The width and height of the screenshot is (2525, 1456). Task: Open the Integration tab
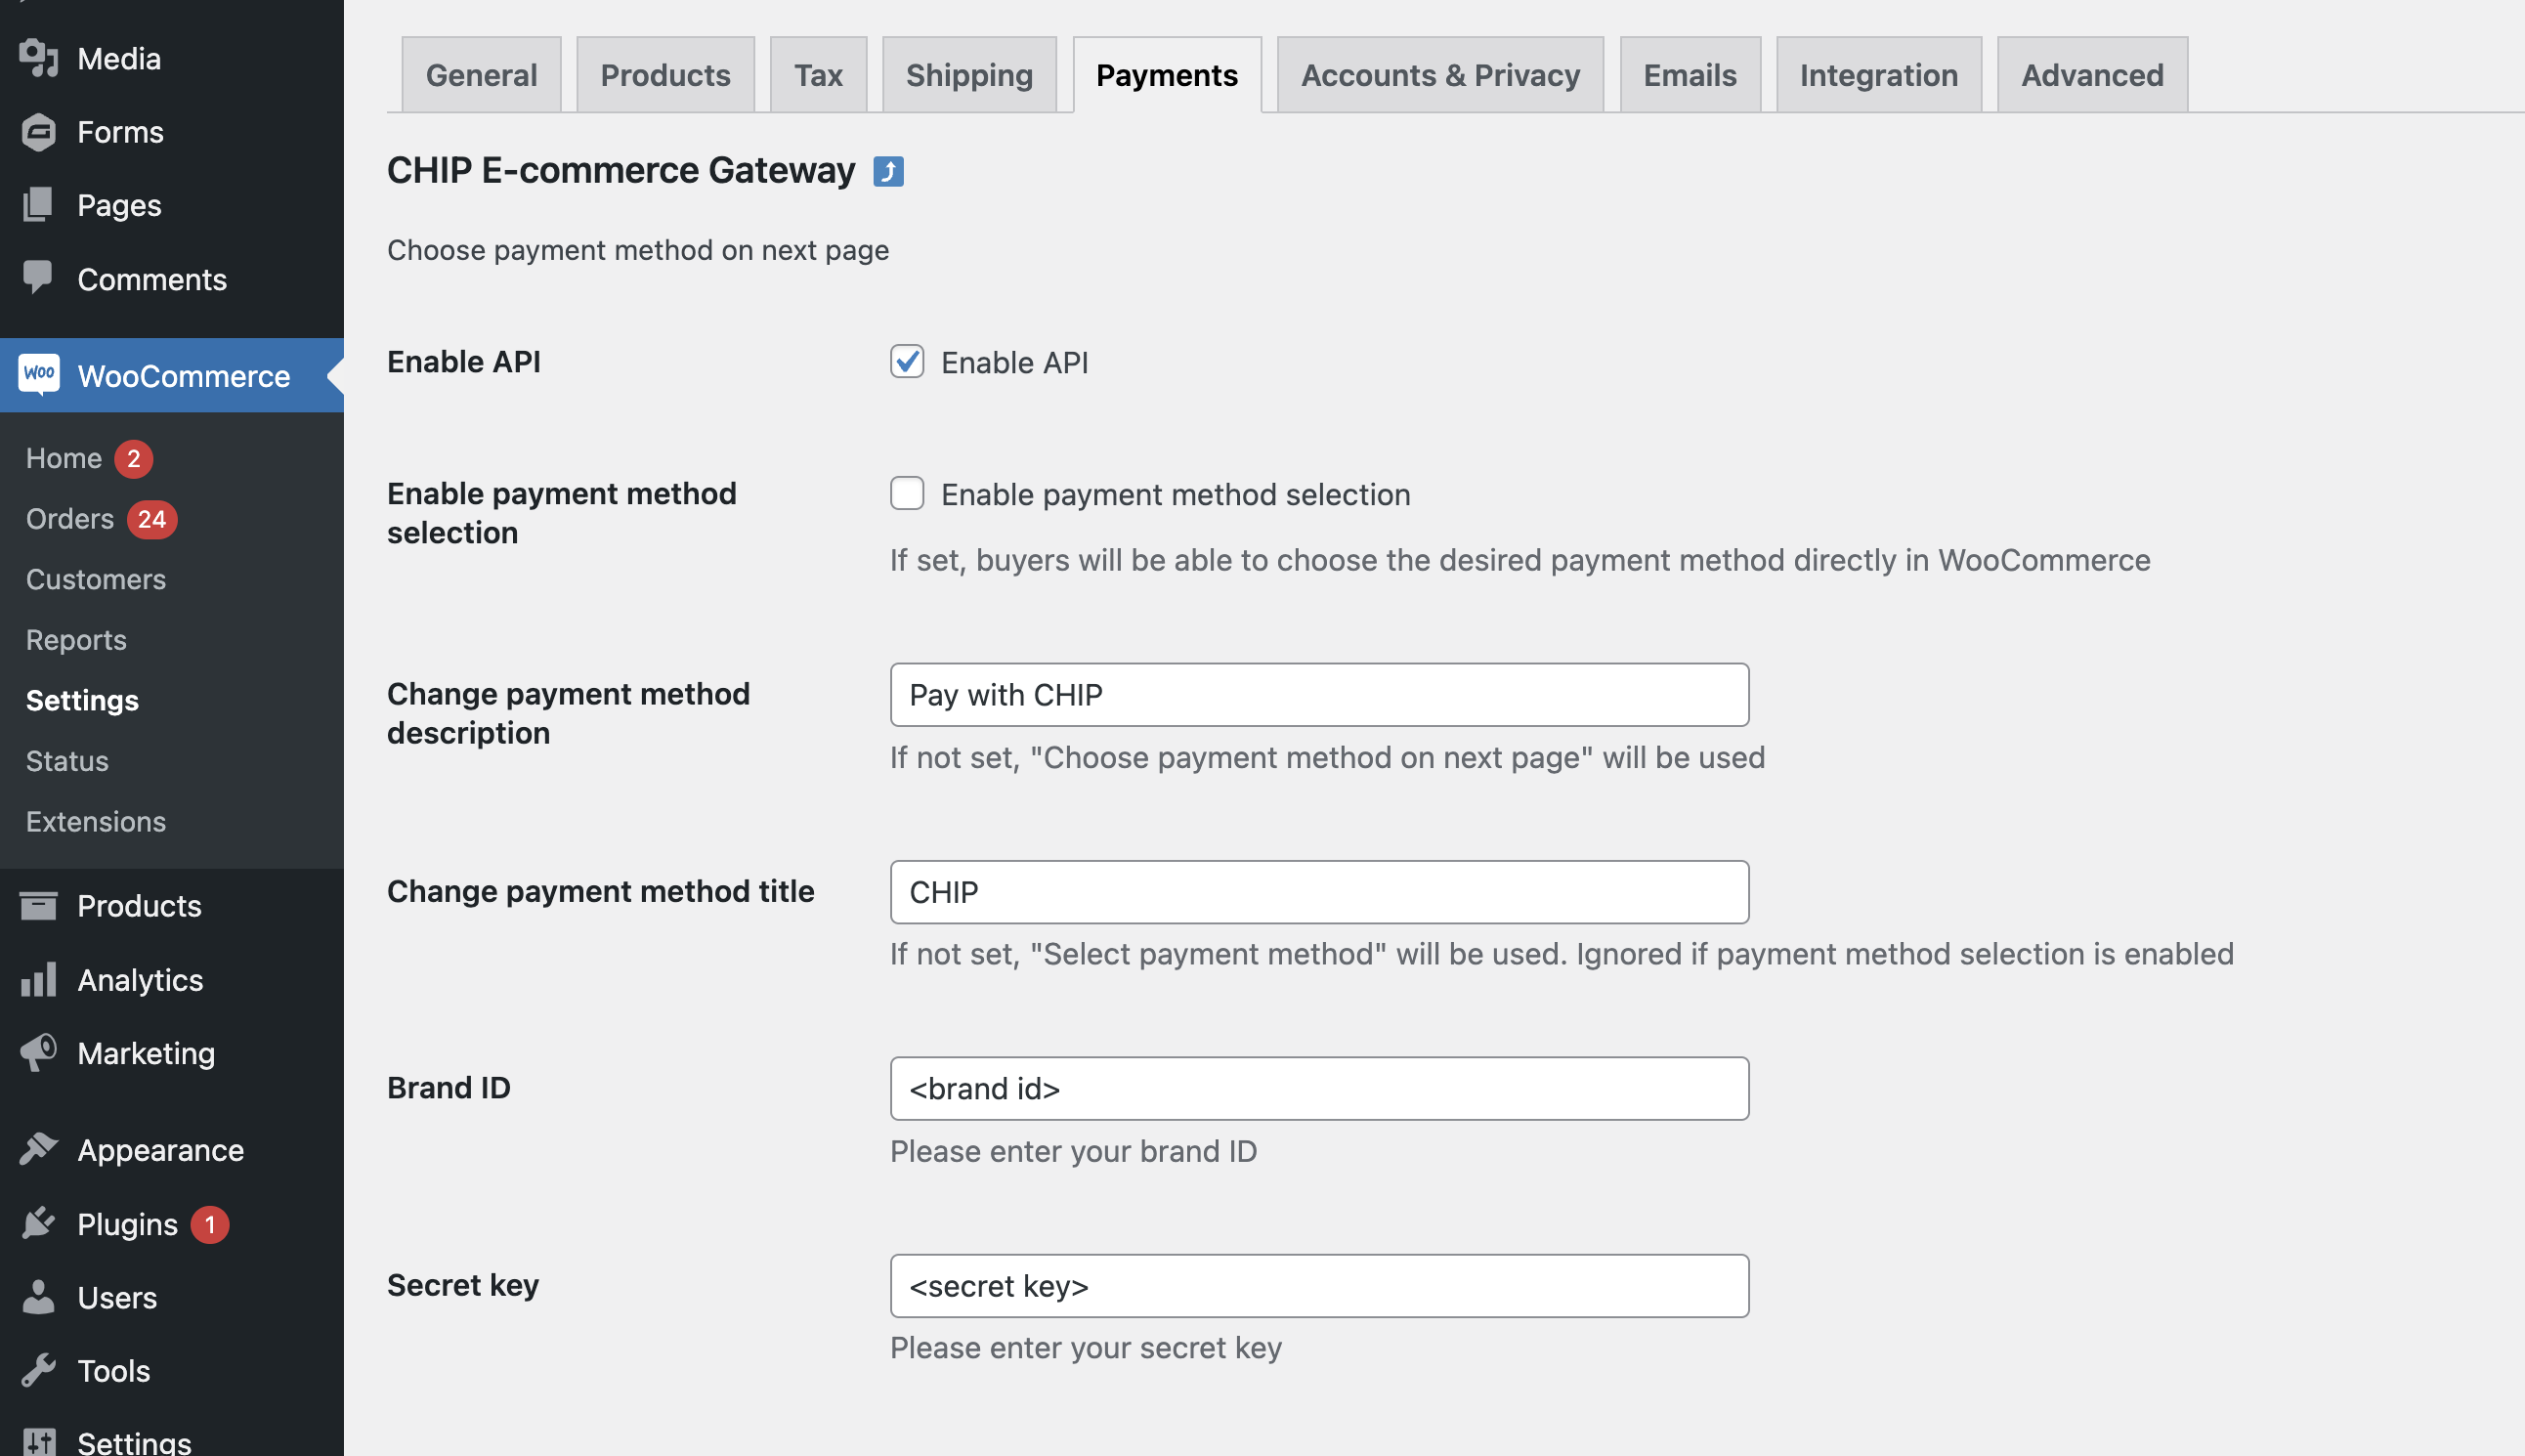tap(1879, 75)
